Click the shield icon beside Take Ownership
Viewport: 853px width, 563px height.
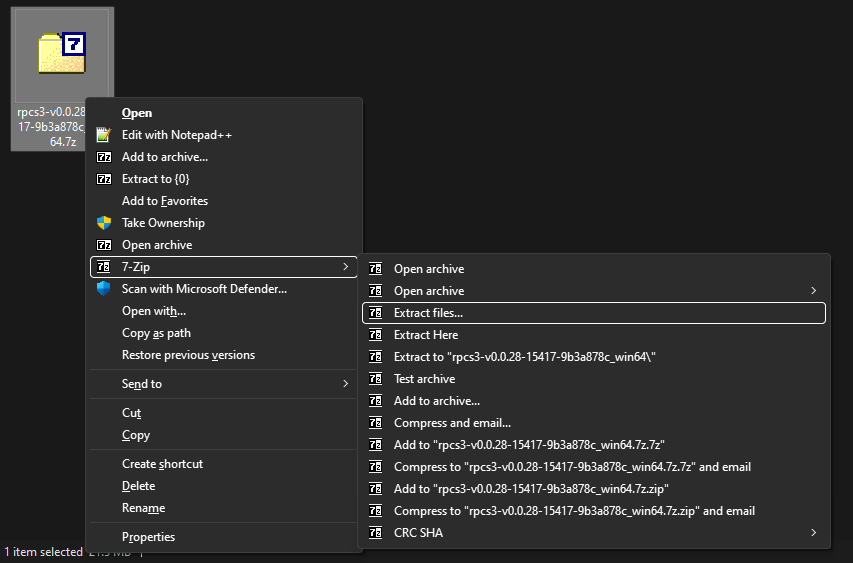[104, 222]
